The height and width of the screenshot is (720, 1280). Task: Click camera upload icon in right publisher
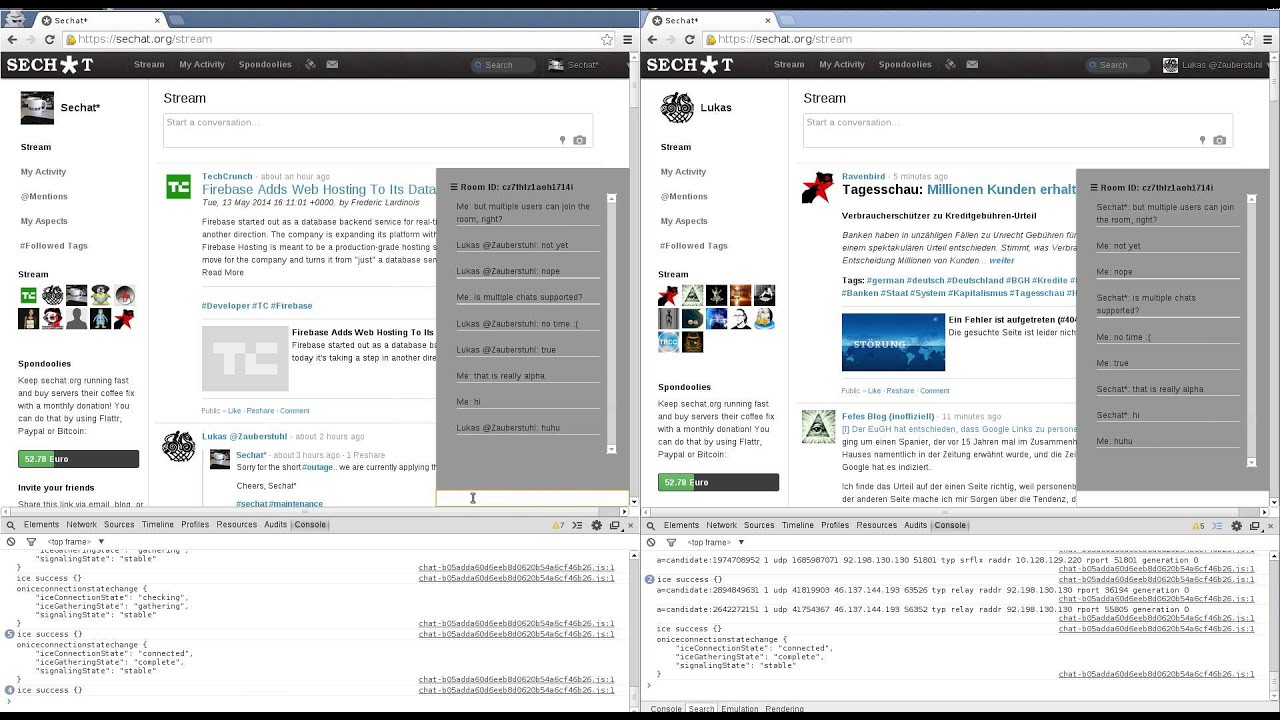tap(1219, 140)
